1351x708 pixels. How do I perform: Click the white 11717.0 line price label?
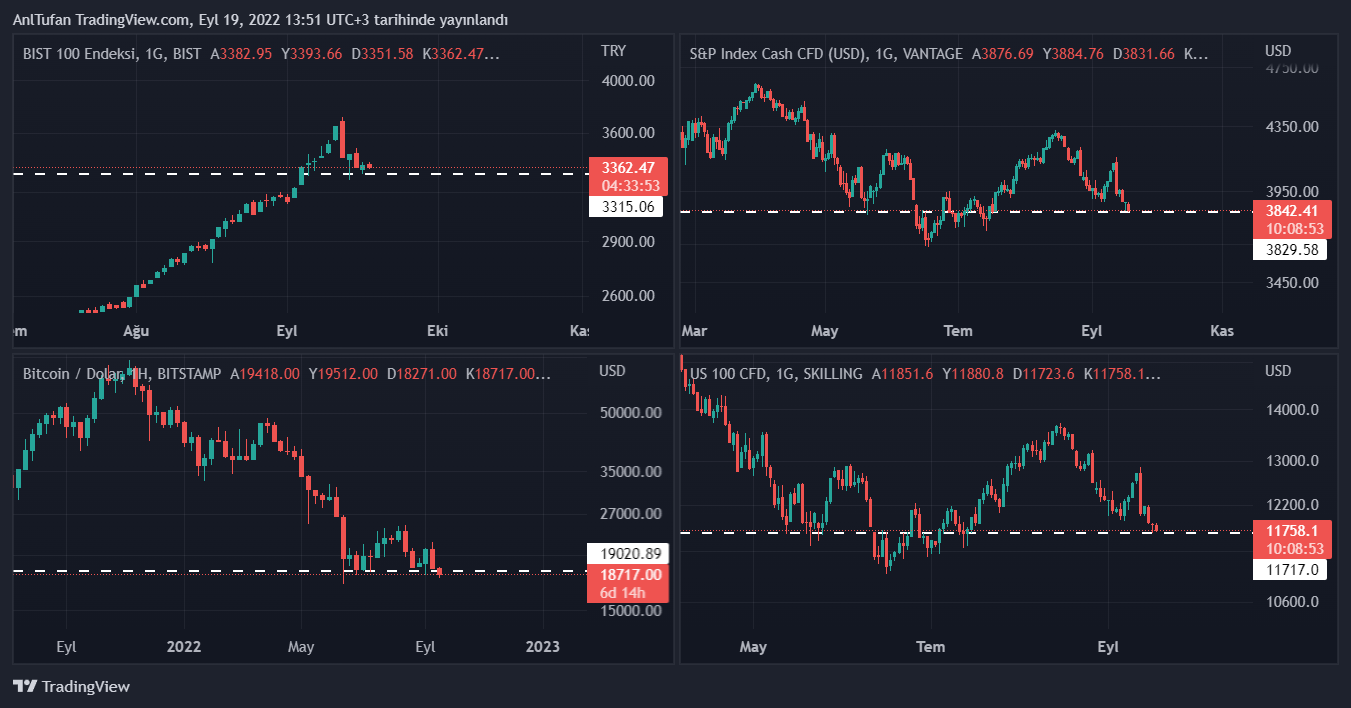coord(1290,570)
